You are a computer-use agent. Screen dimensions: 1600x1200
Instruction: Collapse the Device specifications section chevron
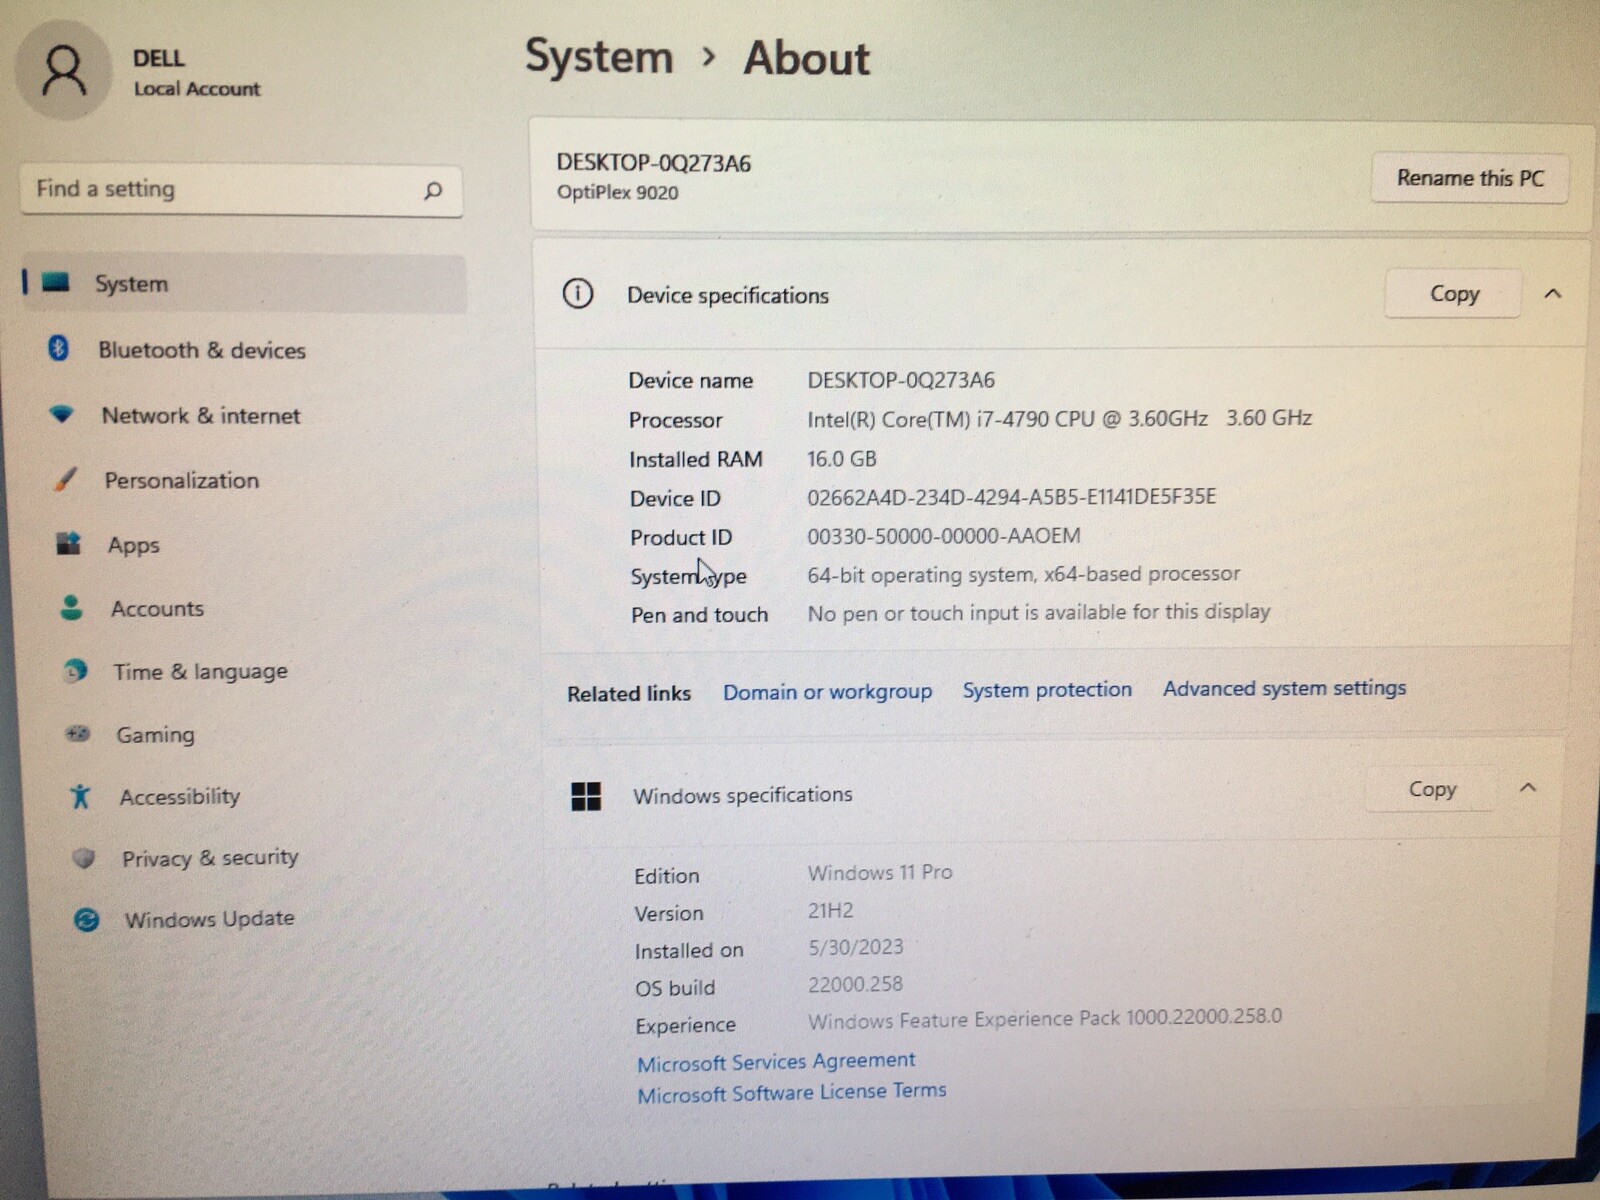pos(1552,293)
